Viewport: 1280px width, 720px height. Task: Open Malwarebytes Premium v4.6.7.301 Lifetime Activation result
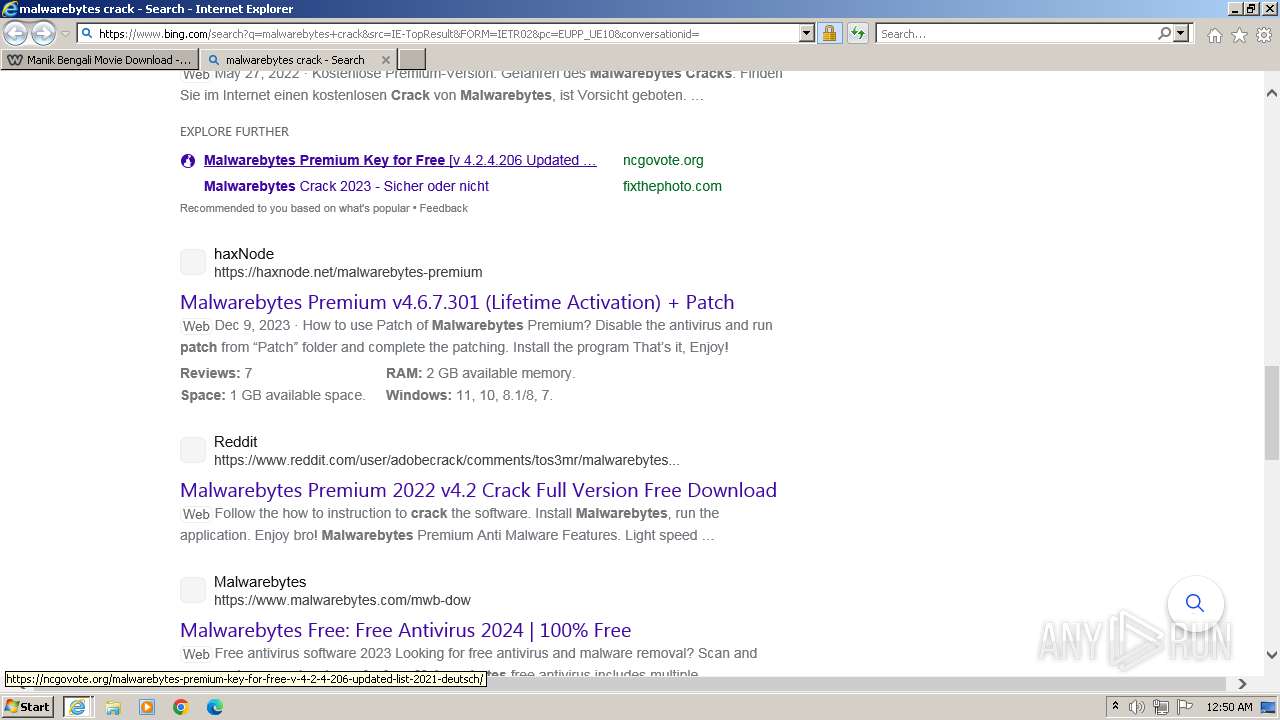point(457,302)
